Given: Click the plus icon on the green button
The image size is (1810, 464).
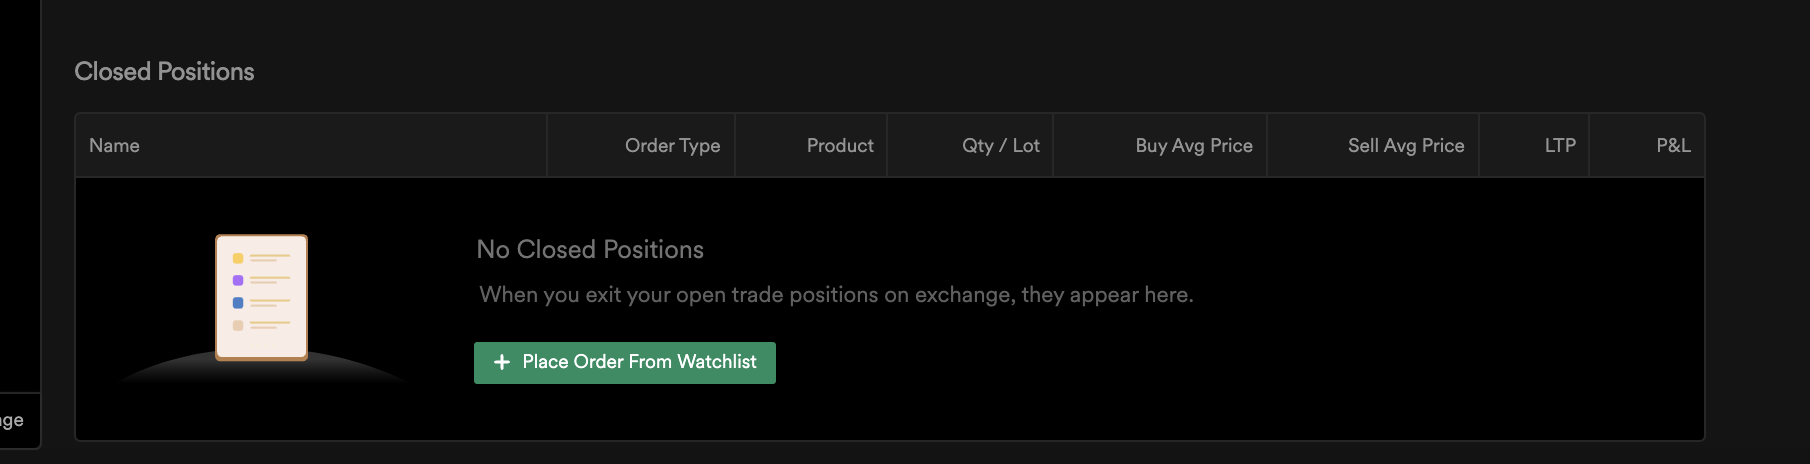Looking at the screenshot, I should [x=502, y=362].
